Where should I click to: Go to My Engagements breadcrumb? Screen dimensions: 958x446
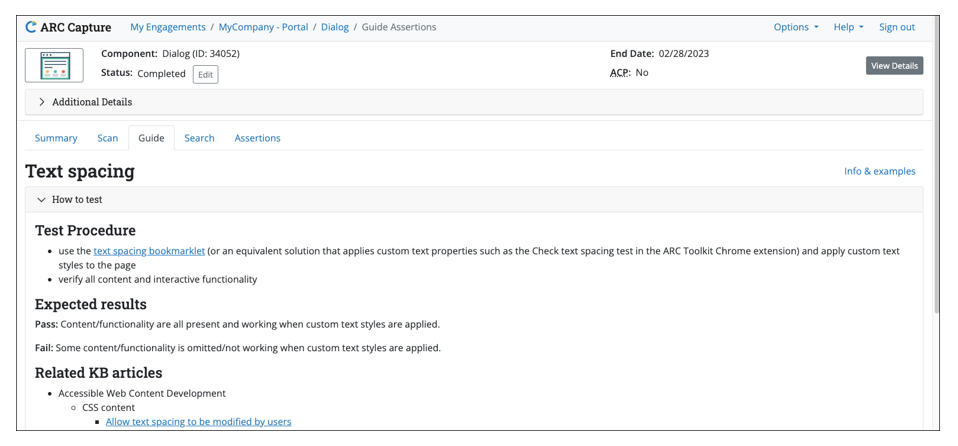[x=168, y=27]
